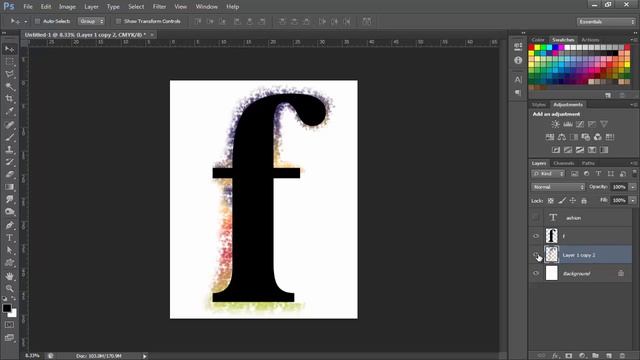Select the Healing Brush tool
The height and width of the screenshot is (360, 640).
[x=9, y=125]
